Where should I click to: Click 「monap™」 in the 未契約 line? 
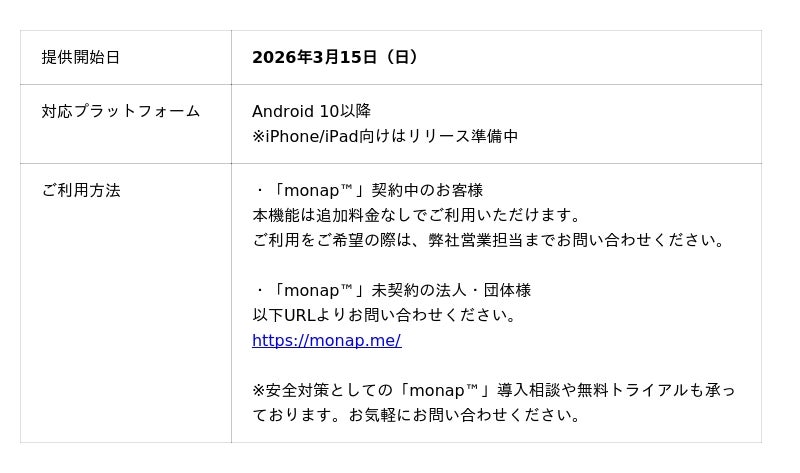click(x=319, y=290)
